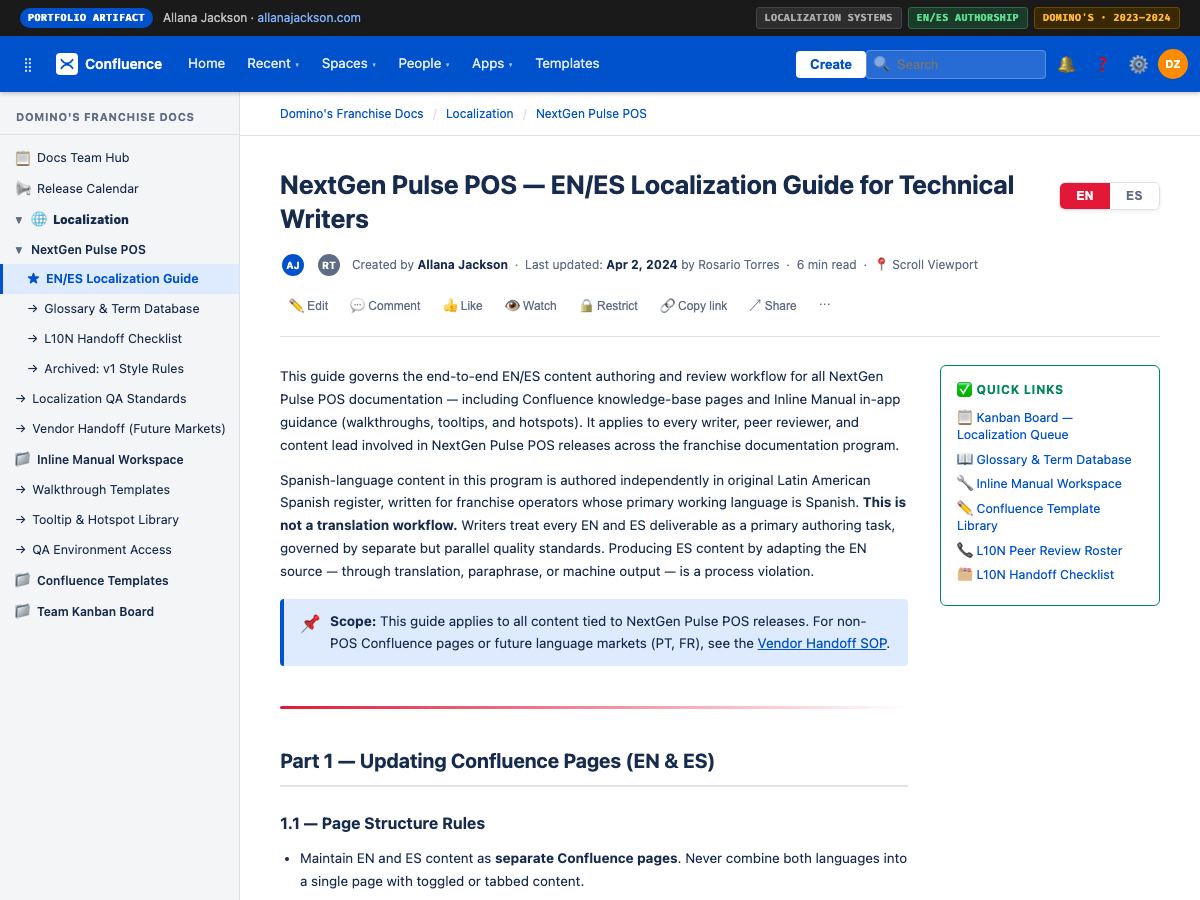Like this page

coord(462,306)
